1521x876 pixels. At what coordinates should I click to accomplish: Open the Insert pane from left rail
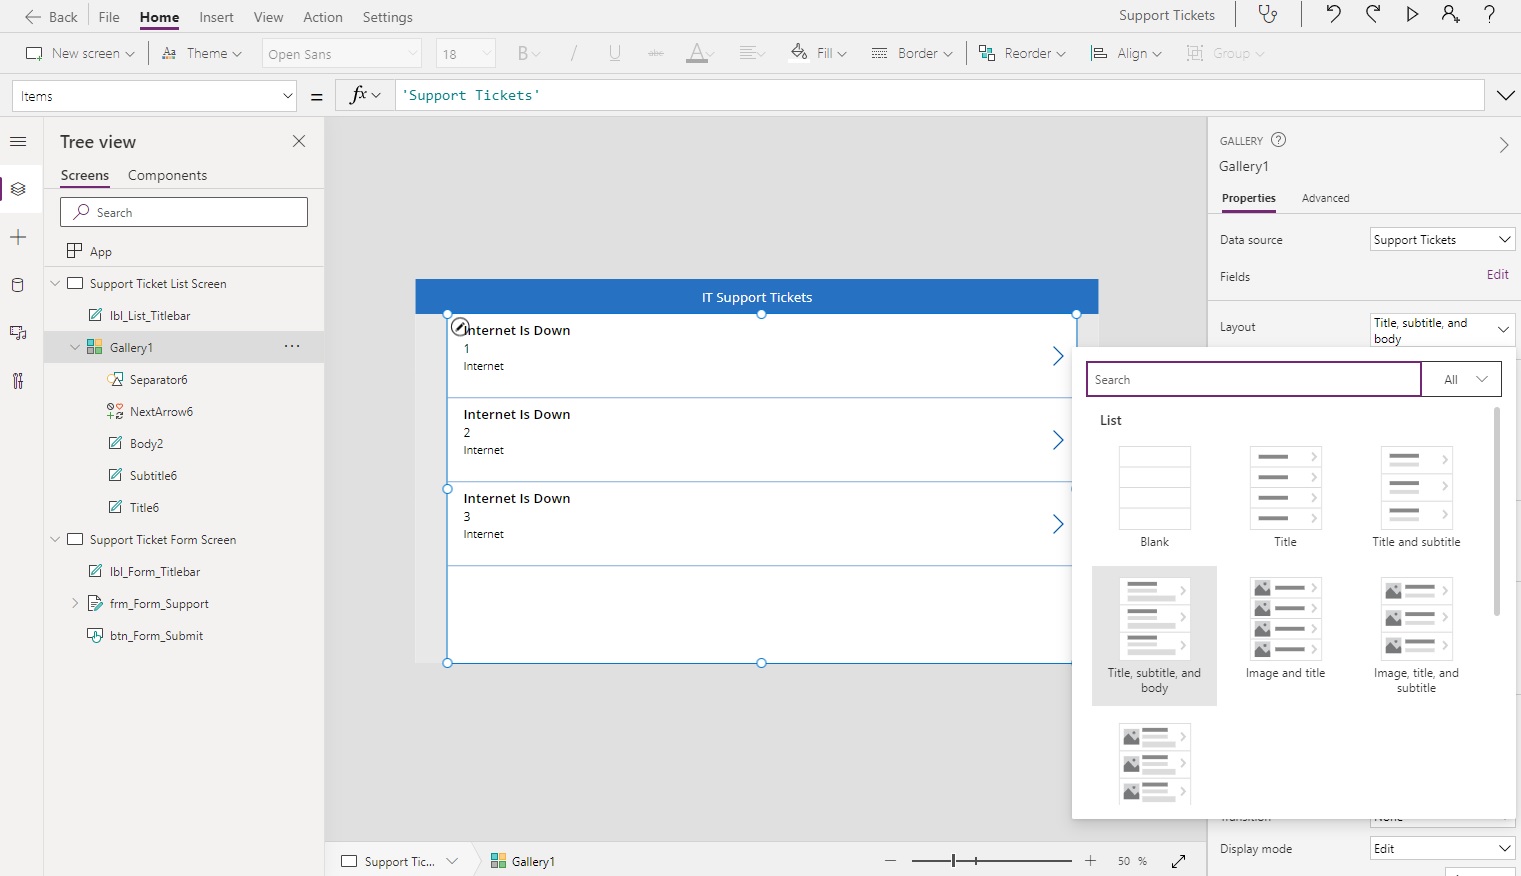18,237
